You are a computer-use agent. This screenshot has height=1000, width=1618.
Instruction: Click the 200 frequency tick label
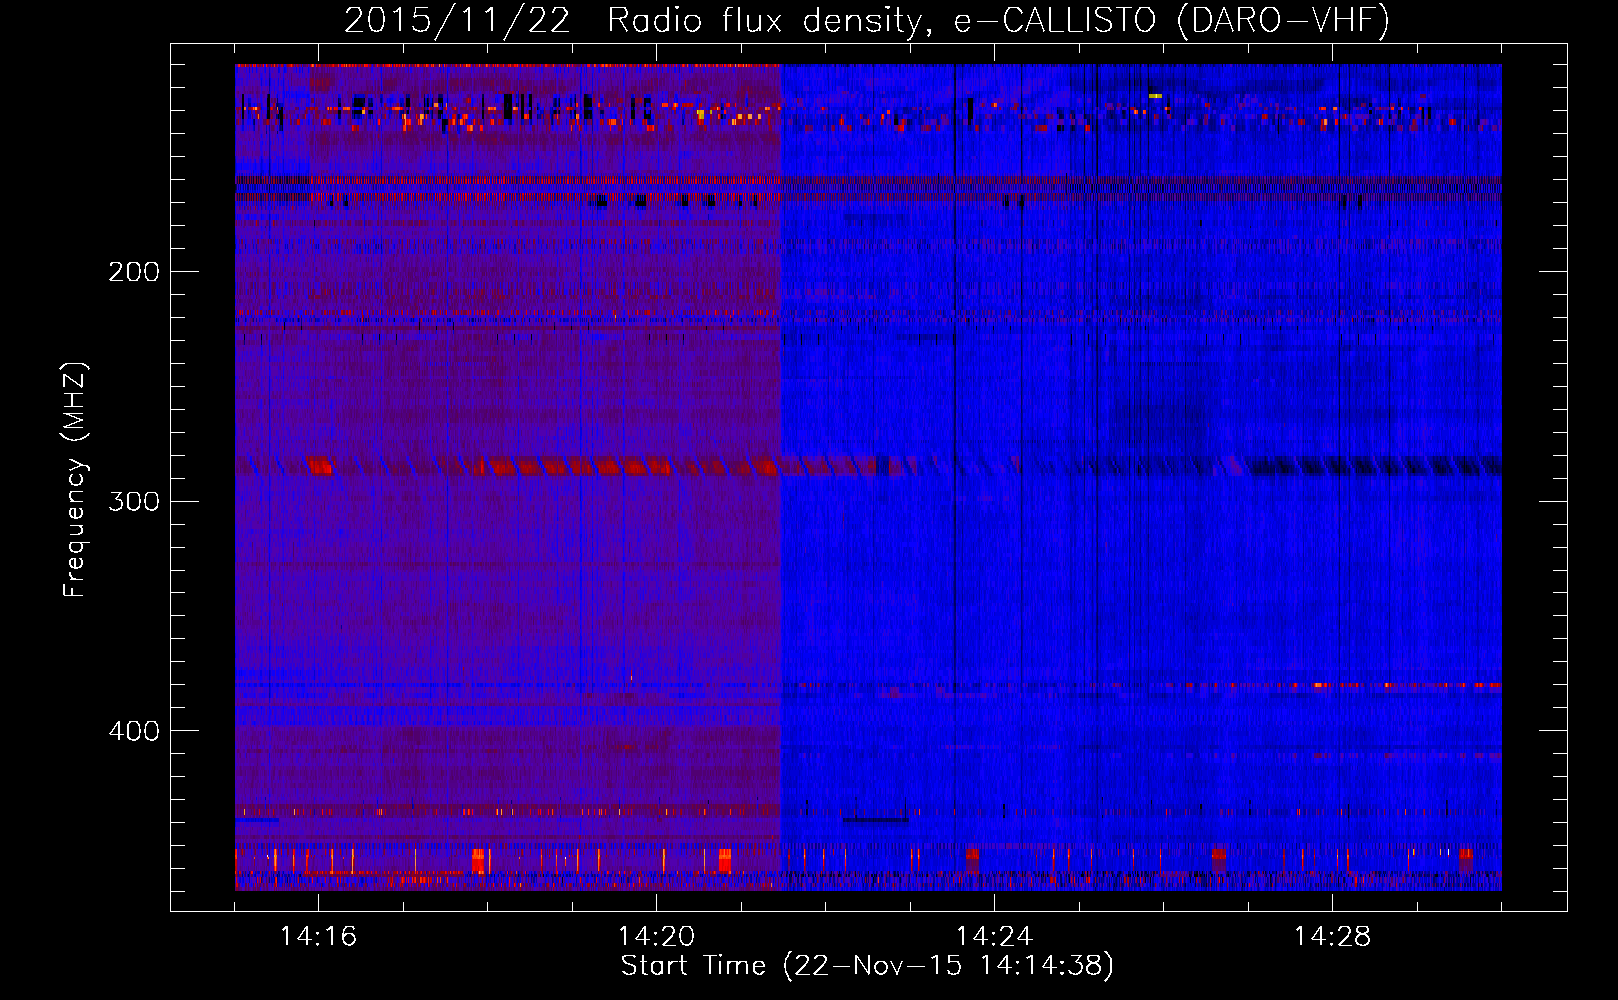click(134, 271)
